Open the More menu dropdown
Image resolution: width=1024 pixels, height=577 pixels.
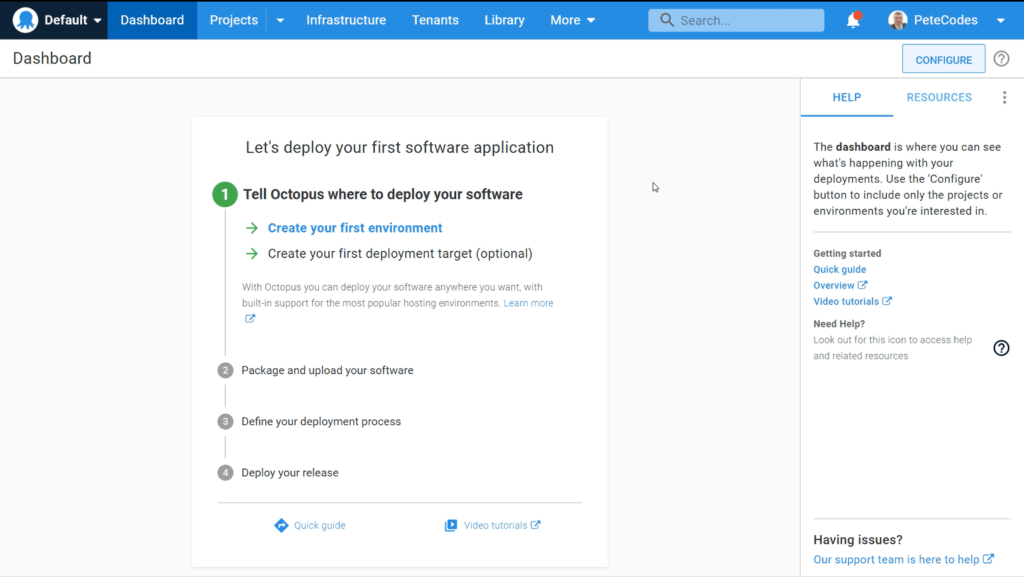(x=573, y=20)
